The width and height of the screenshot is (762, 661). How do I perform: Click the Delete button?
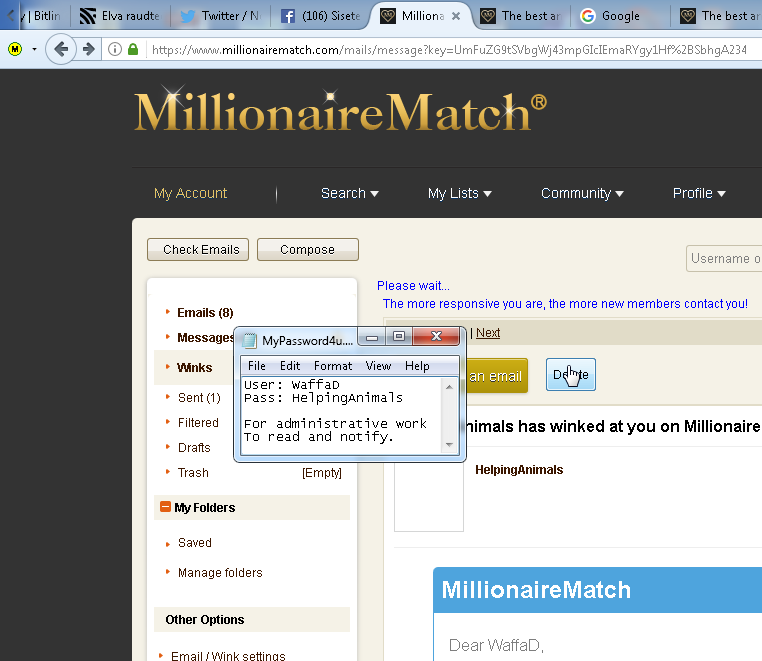tap(571, 374)
